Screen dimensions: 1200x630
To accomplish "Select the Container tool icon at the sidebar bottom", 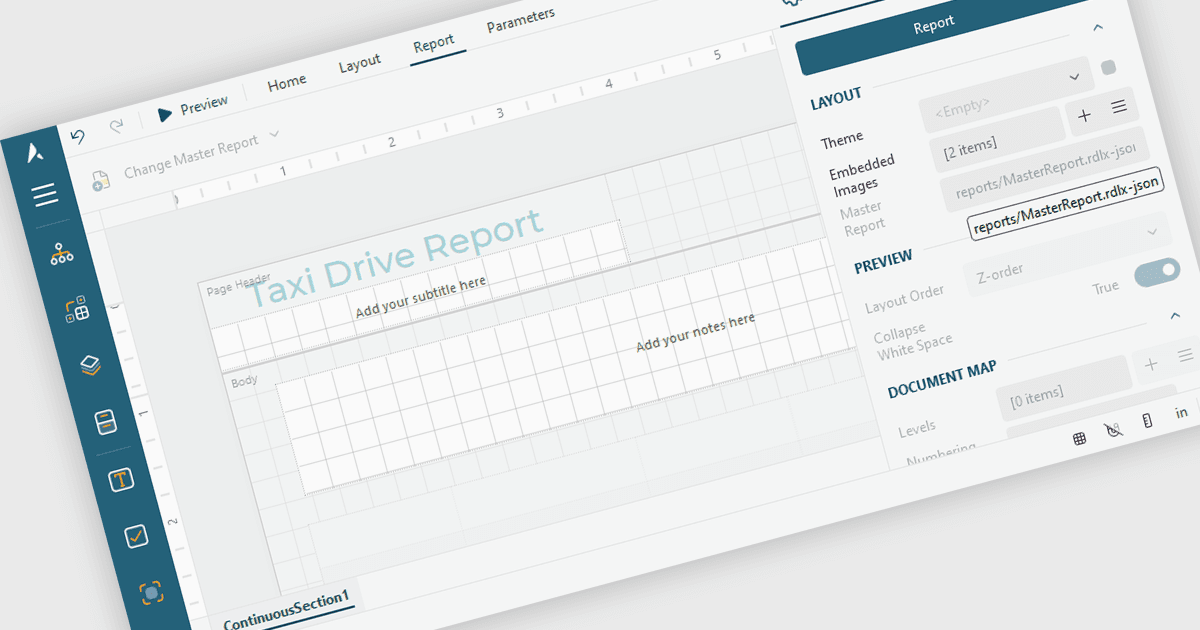I will pyautogui.click(x=151, y=592).
